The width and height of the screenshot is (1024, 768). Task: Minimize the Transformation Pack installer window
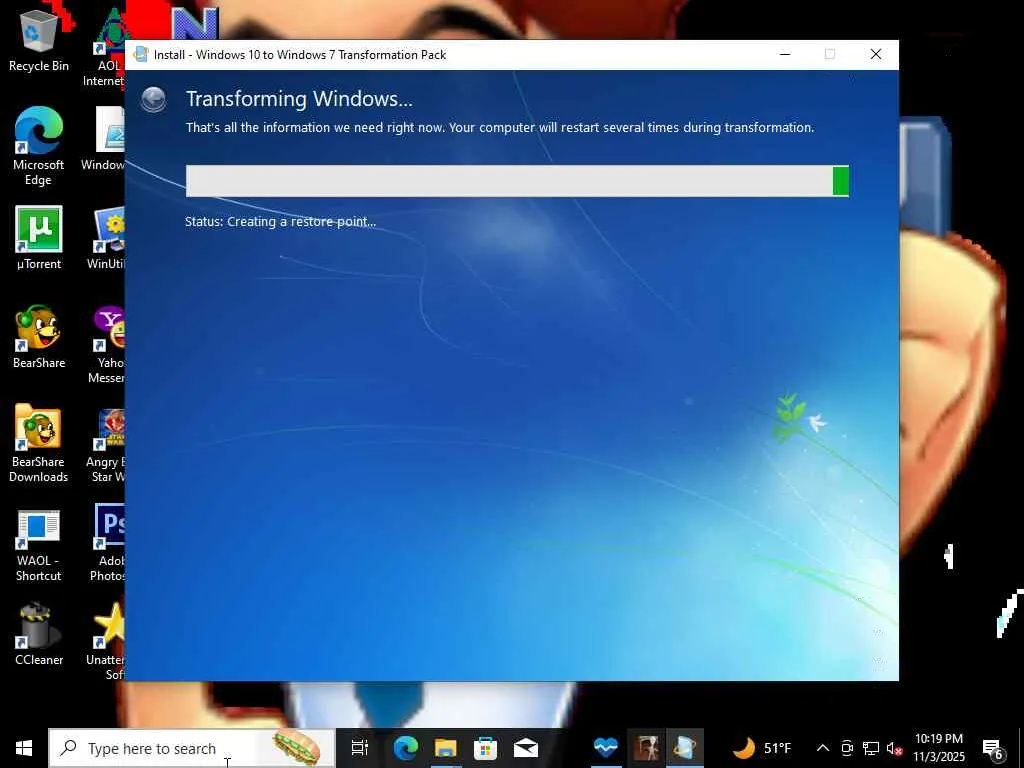click(x=785, y=55)
